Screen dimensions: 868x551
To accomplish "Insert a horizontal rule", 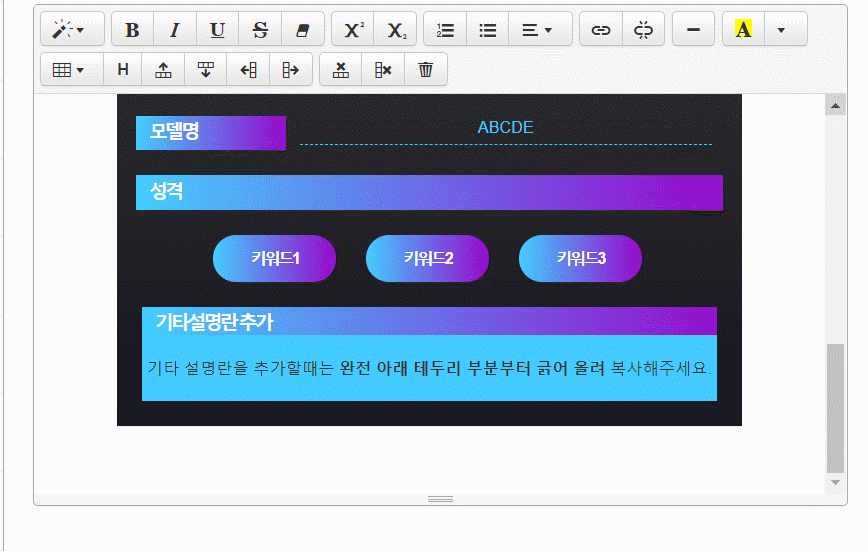I will coord(693,29).
